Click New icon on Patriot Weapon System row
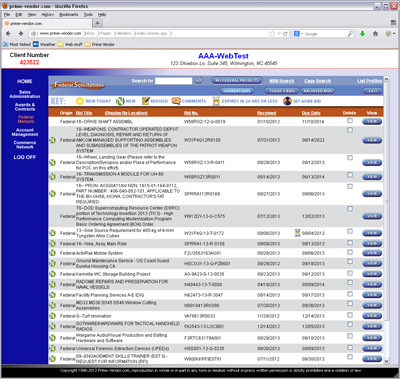The height and width of the screenshot is (379, 400). (52, 140)
